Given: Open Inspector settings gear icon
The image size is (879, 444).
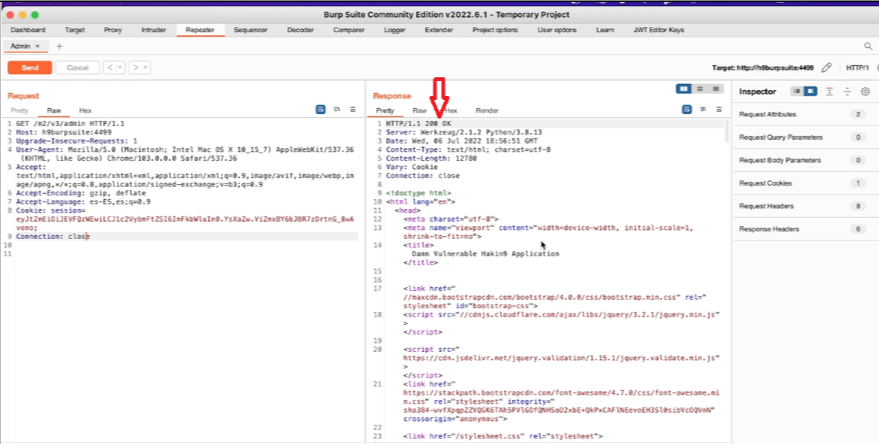Looking at the screenshot, I should click(x=865, y=91).
